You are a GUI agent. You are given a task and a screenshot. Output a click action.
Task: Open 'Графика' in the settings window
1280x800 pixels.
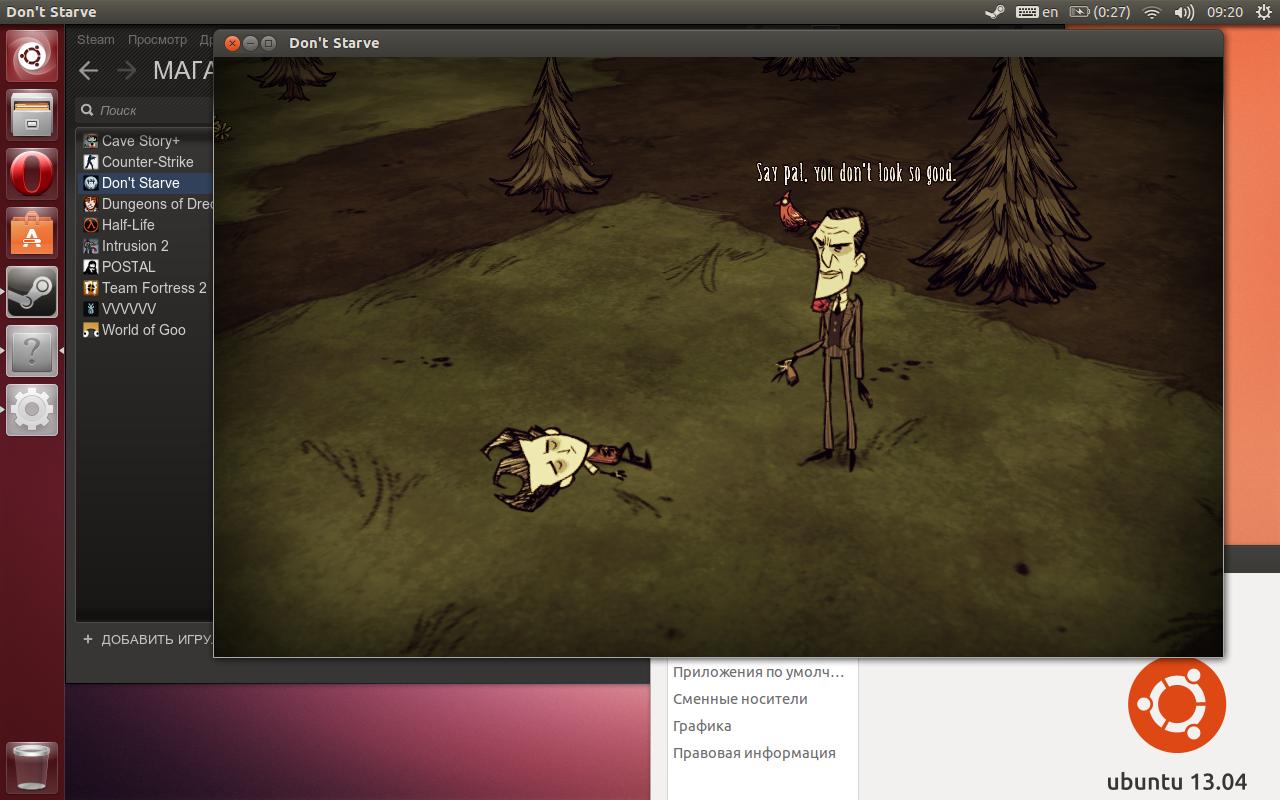[x=702, y=726]
